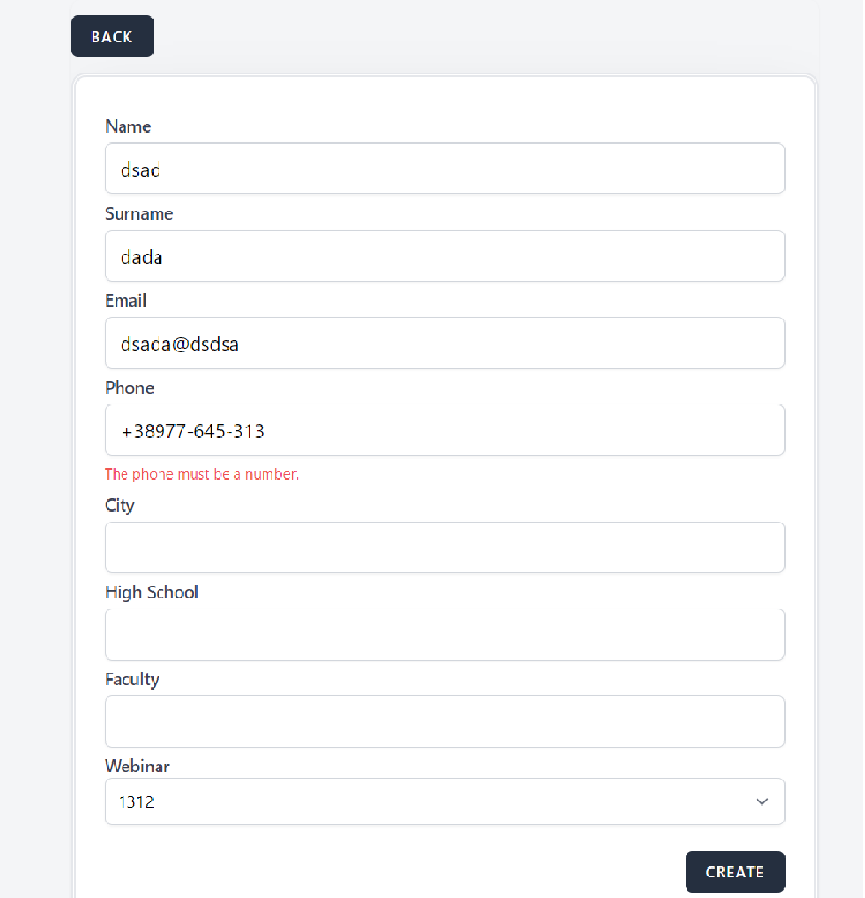Click the Faculty field label
The width and height of the screenshot is (865, 898).
coord(132,679)
